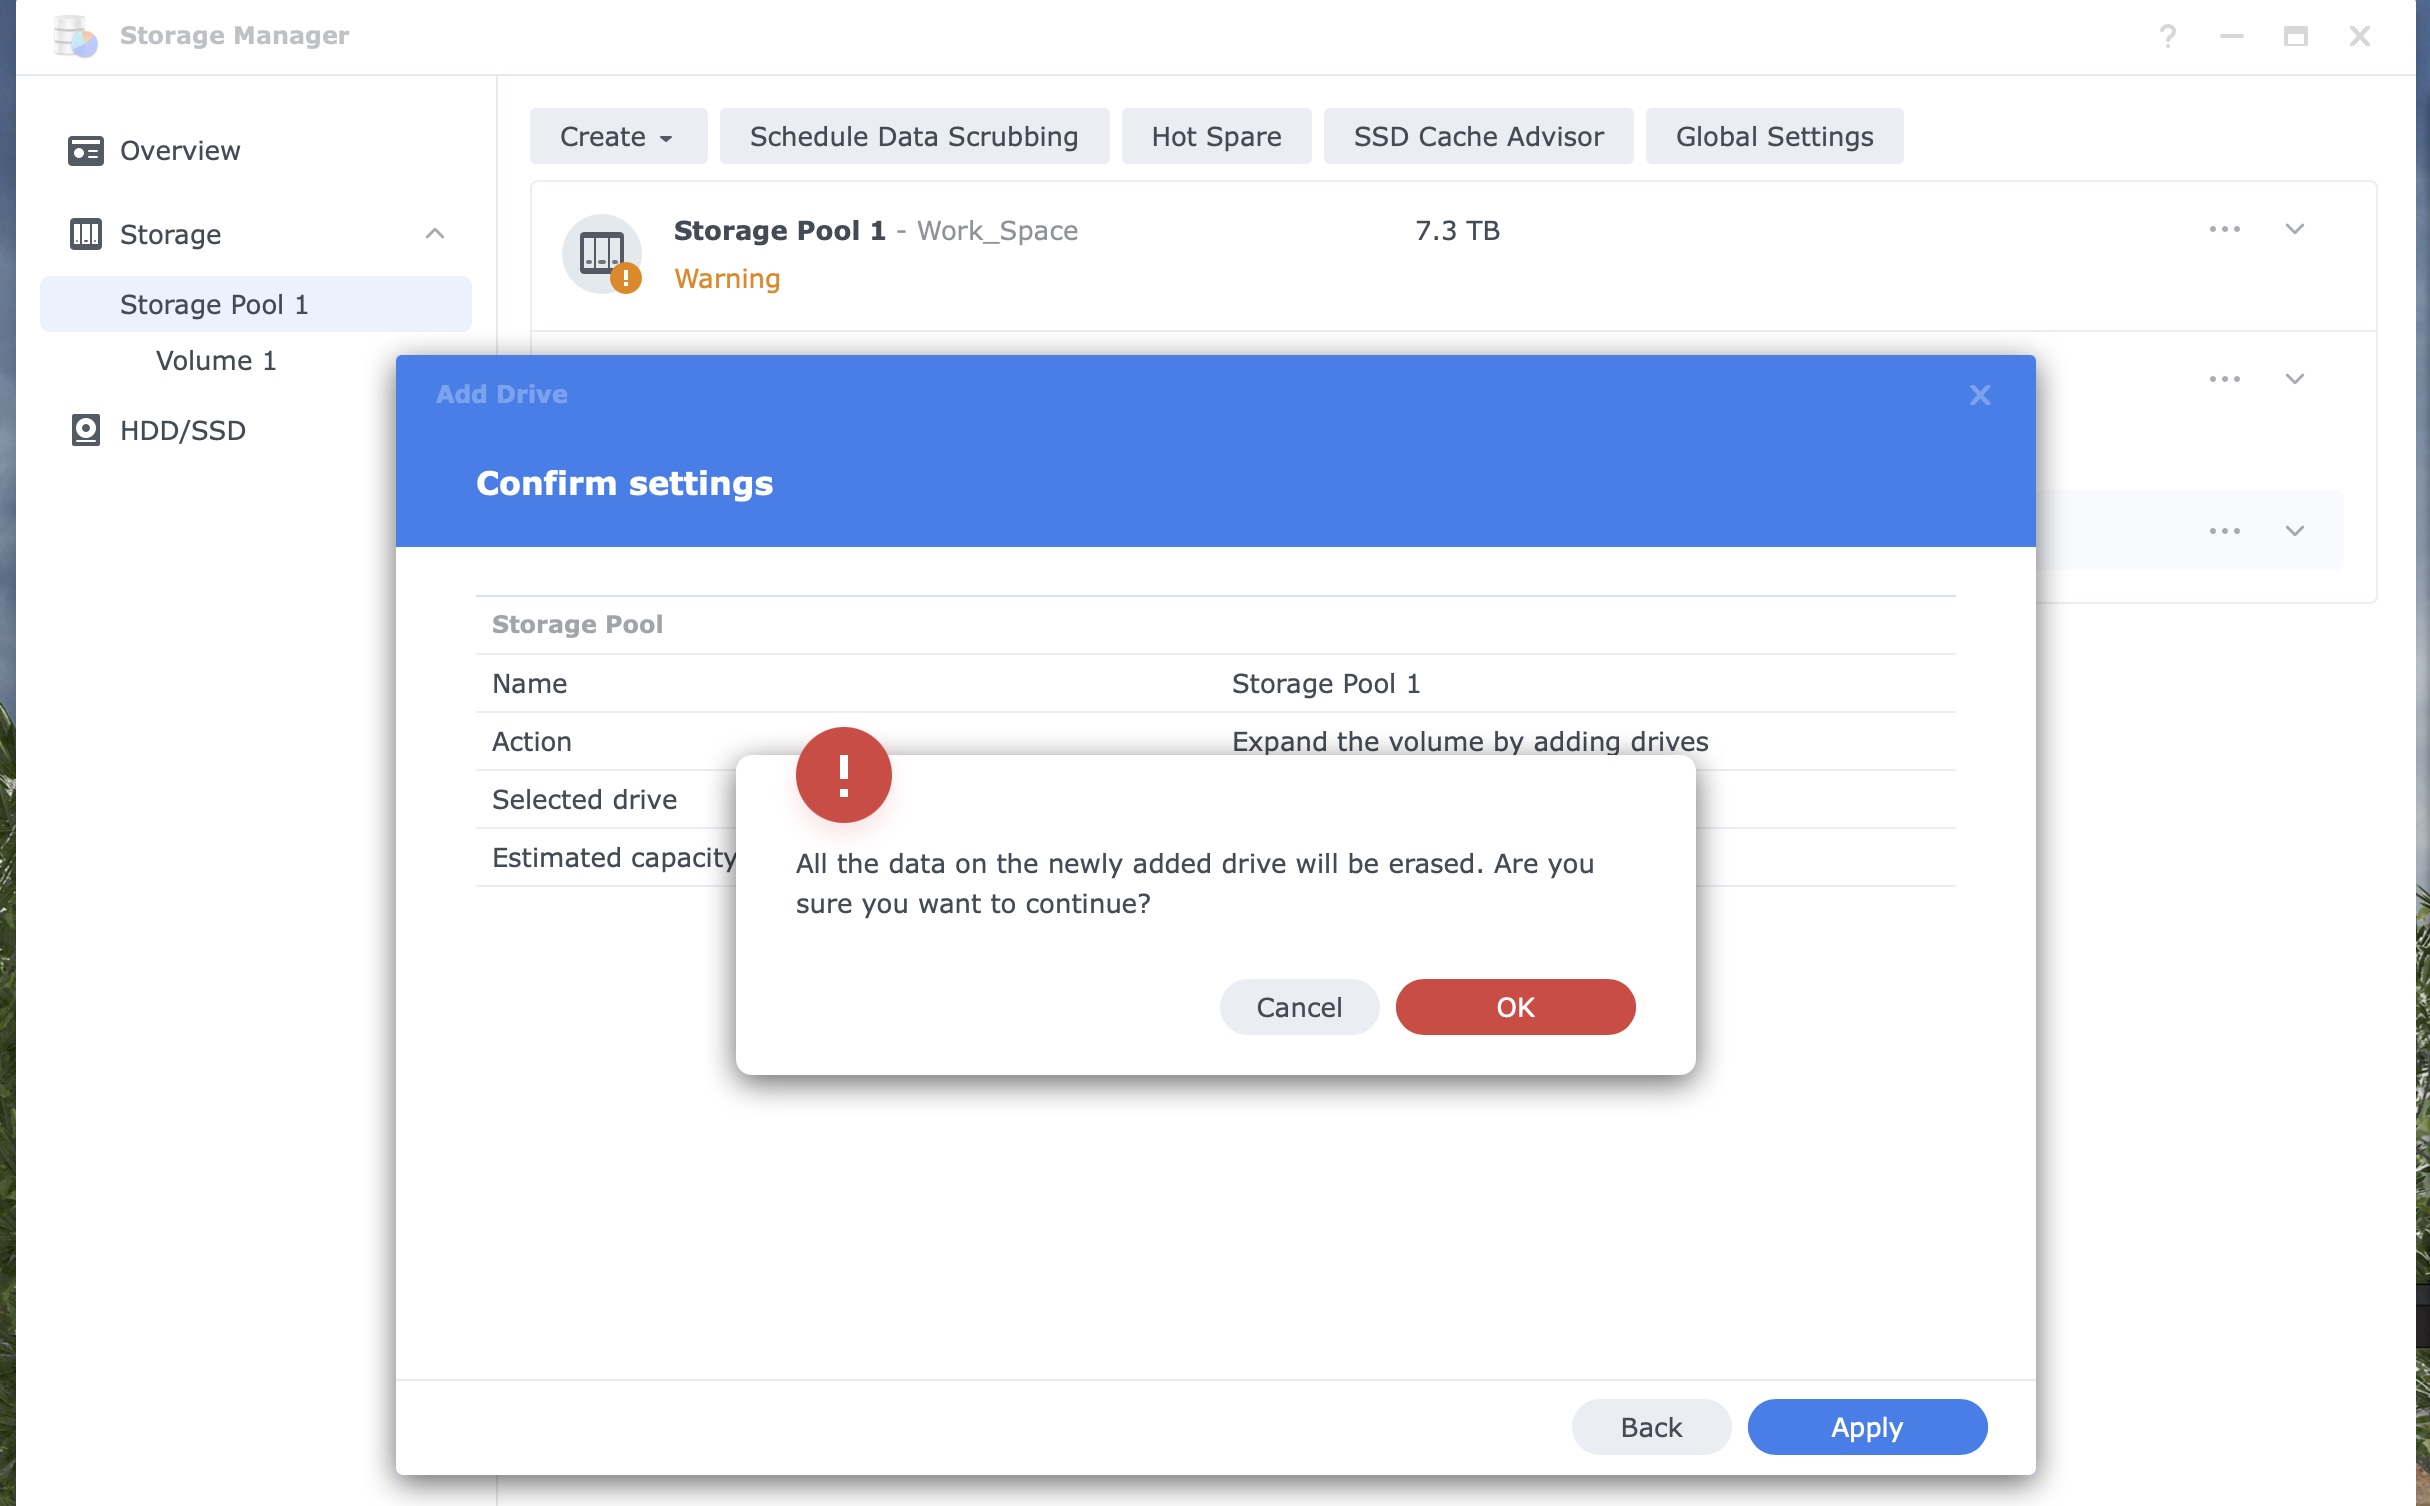Open Global Settings
Image resolution: width=2430 pixels, height=1506 pixels.
point(1773,136)
